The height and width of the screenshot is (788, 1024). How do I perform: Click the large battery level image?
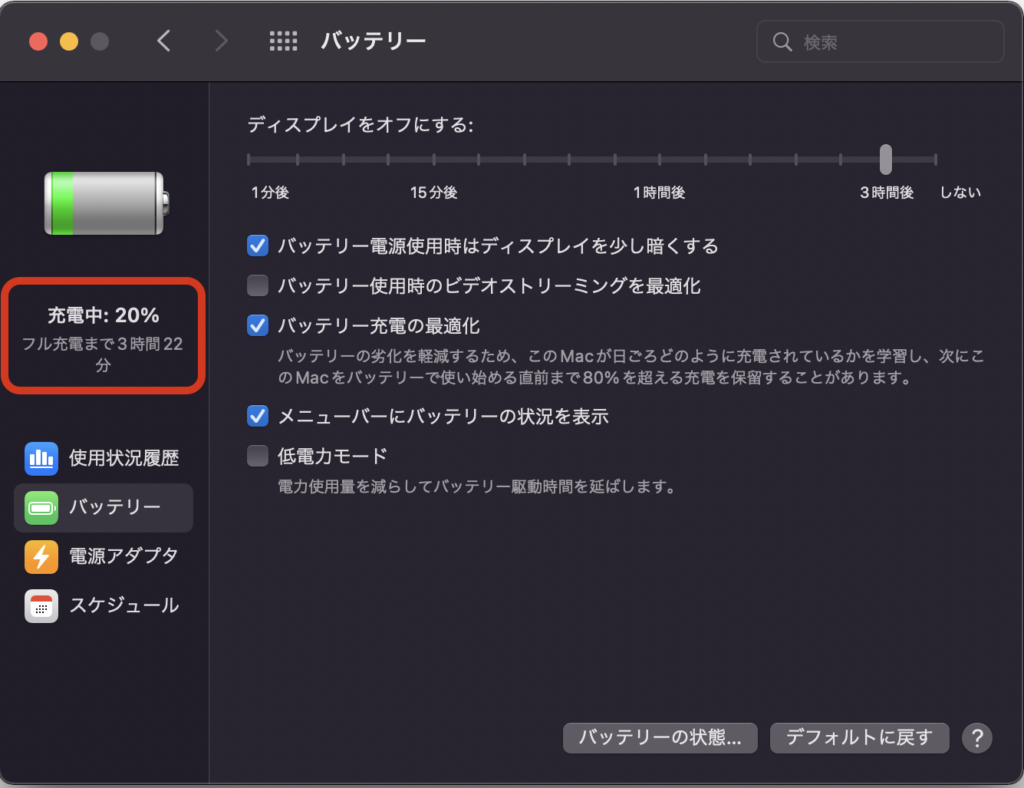[104, 204]
